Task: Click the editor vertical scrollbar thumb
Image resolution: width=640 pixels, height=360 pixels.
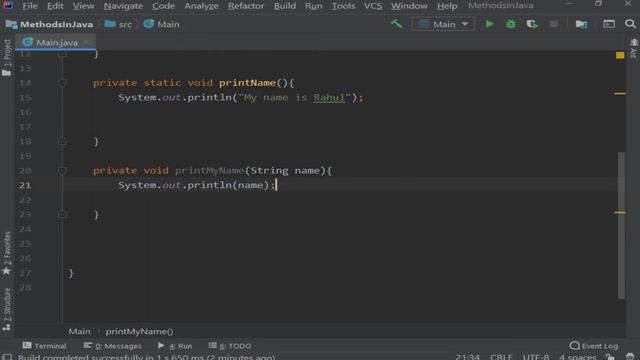Action: 621,225
